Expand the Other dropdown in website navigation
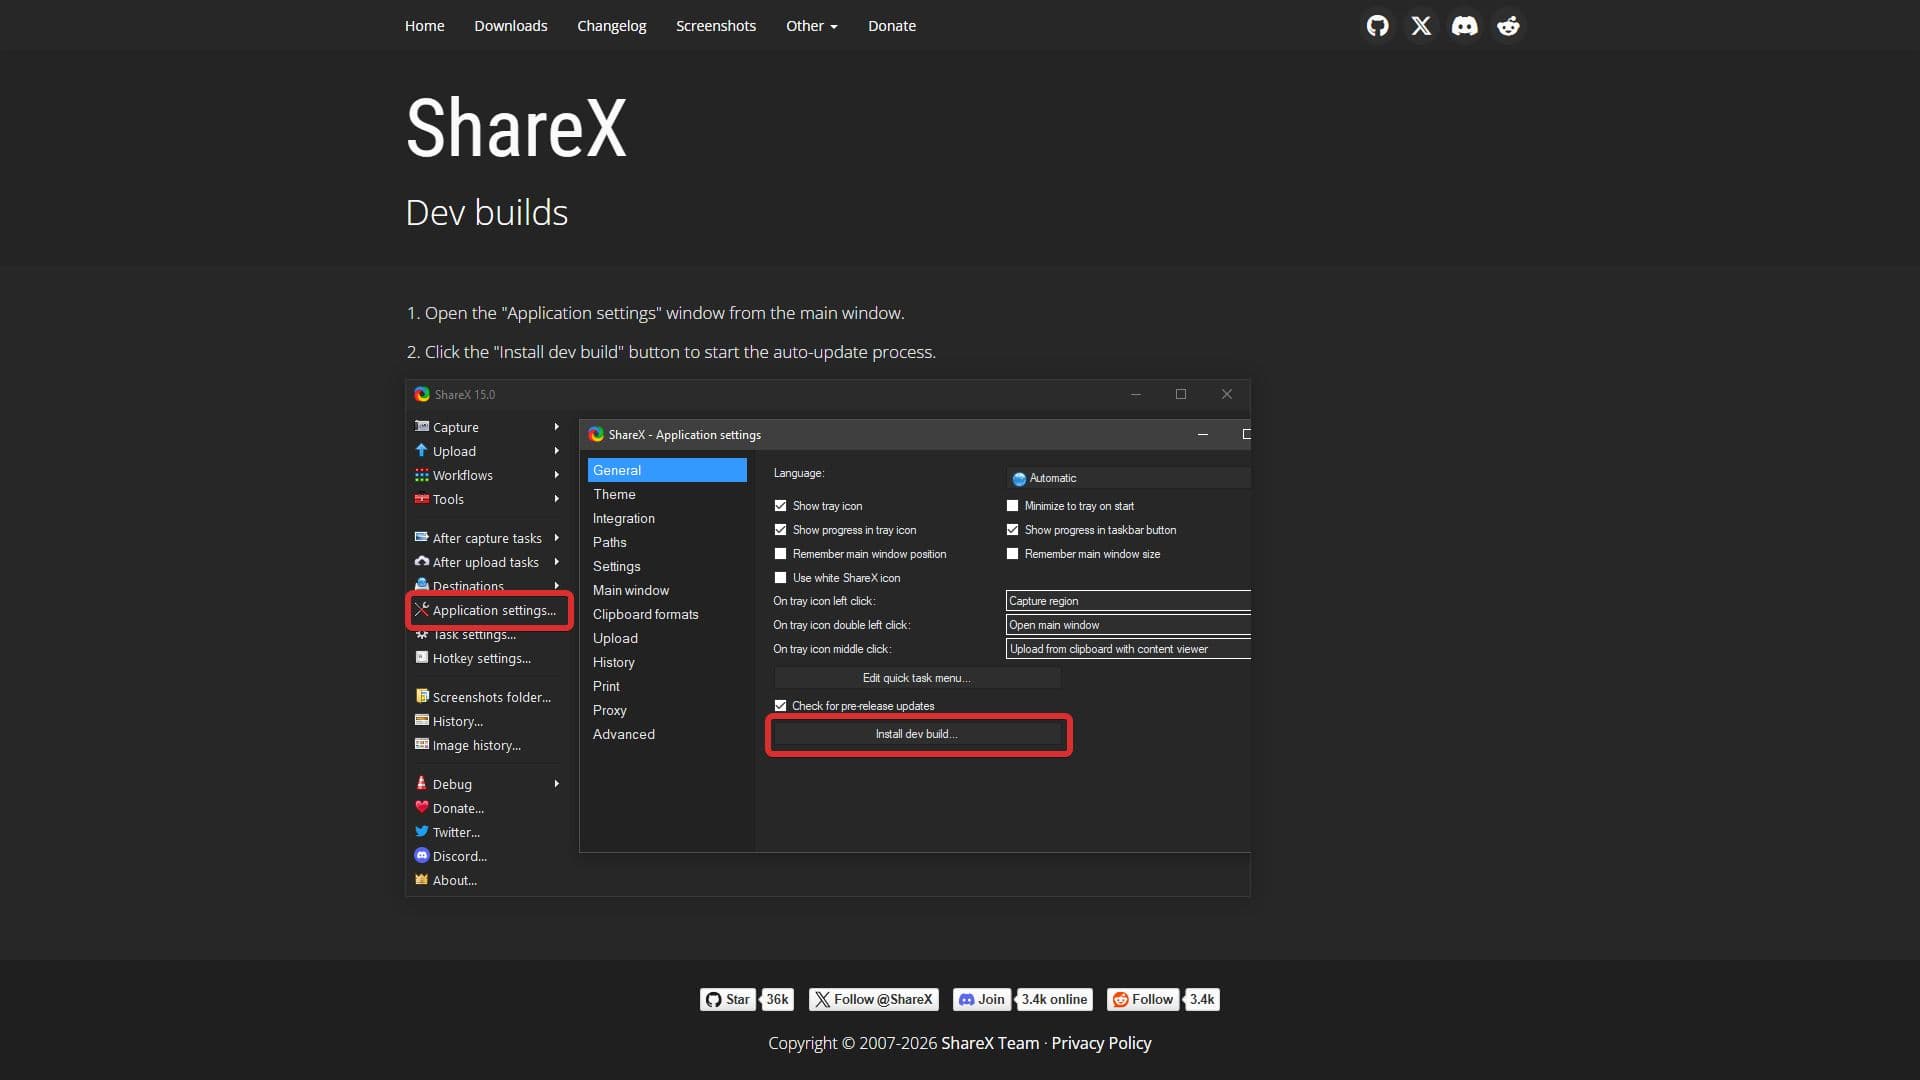This screenshot has height=1080, width=1920. click(811, 26)
